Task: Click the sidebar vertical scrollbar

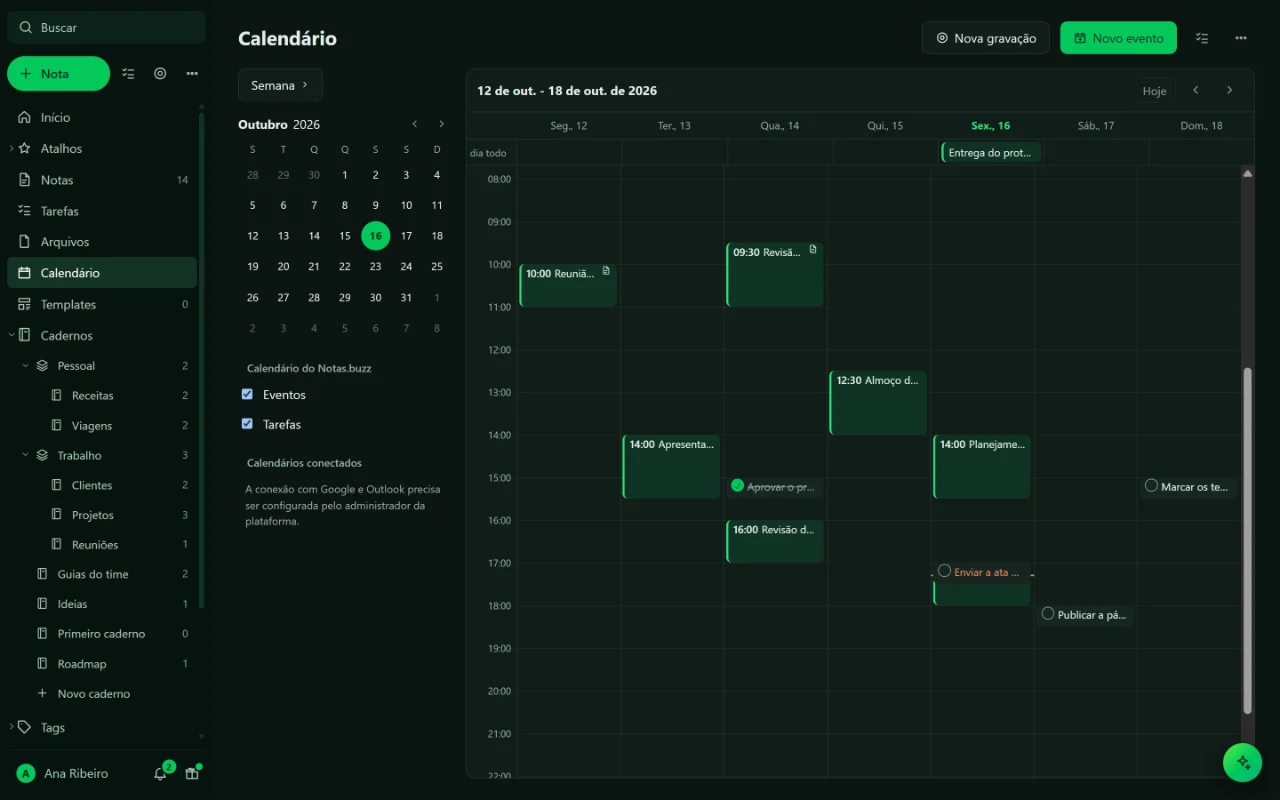Action: coord(201,360)
